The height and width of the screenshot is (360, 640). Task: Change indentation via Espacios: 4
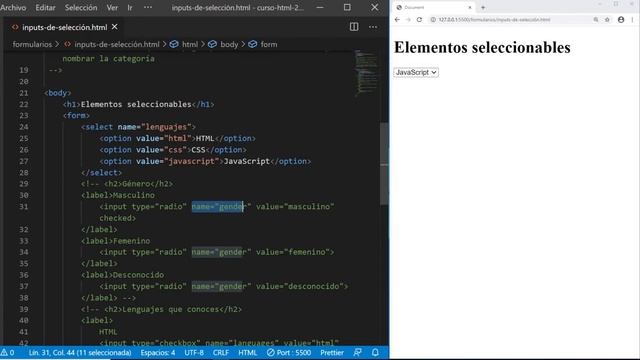(x=158, y=353)
